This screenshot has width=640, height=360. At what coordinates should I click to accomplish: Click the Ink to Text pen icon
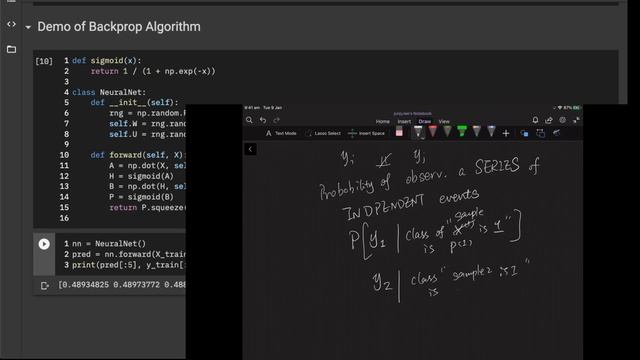point(556,133)
